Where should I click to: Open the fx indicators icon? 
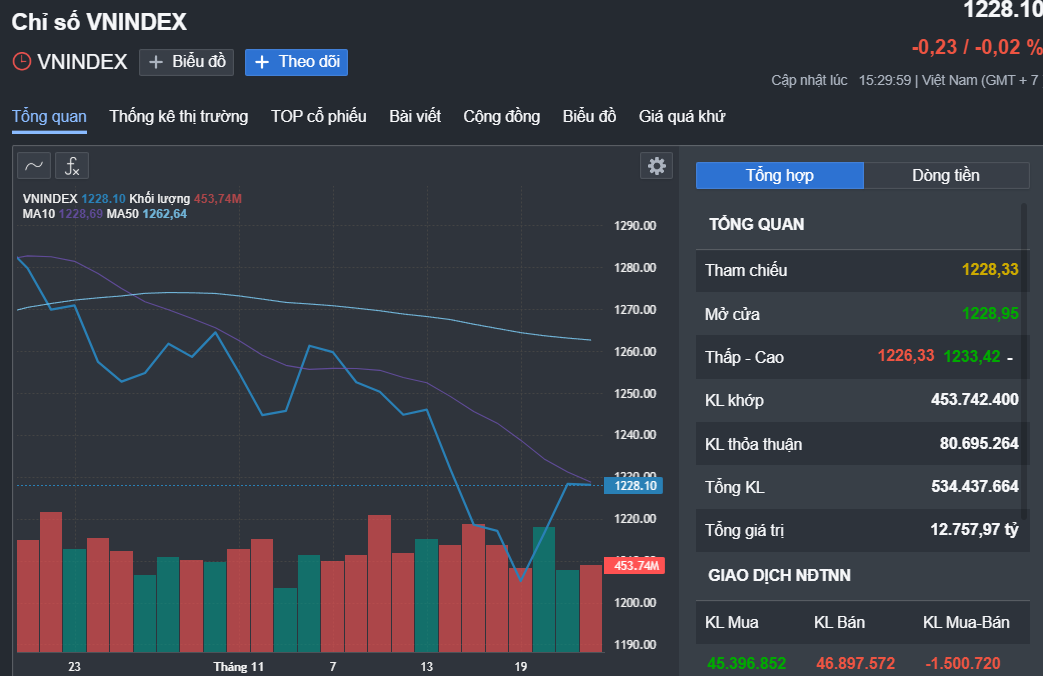click(72, 166)
